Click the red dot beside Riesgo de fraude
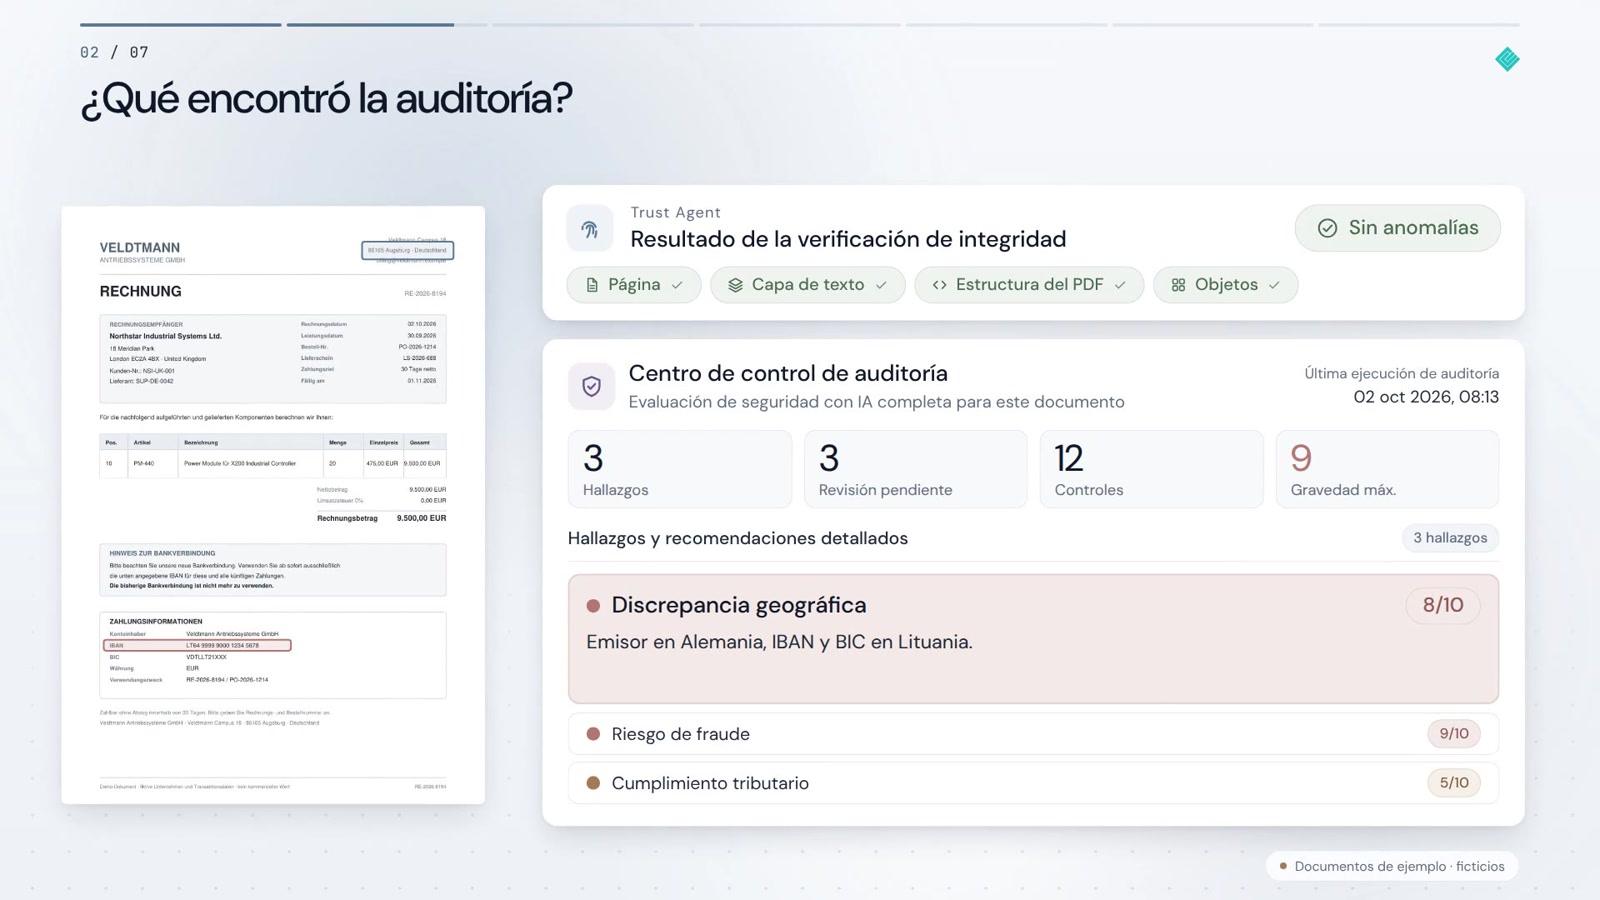This screenshot has width=1600, height=900. (x=593, y=734)
